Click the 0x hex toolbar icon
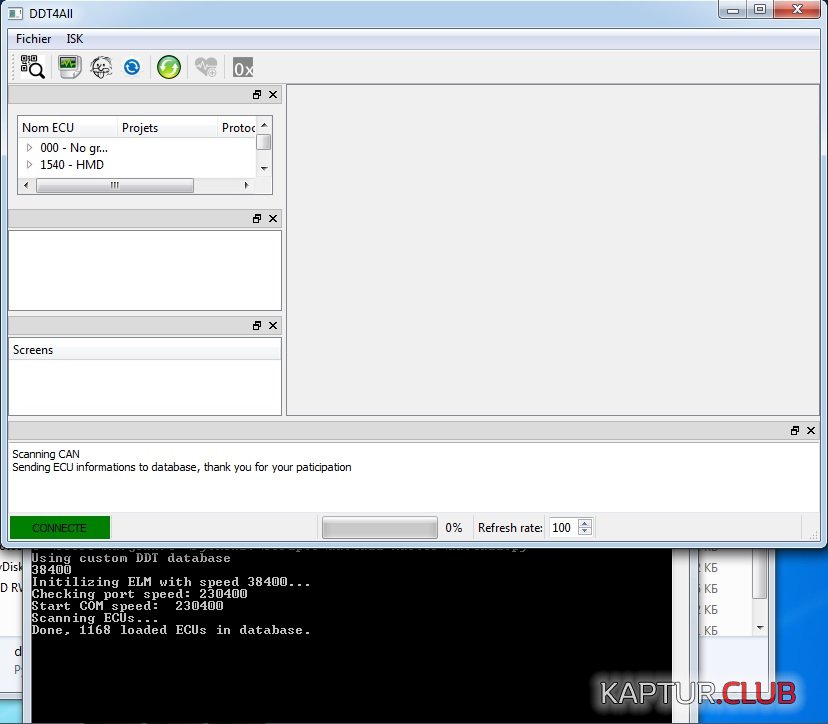 click(x=243, y=68)
